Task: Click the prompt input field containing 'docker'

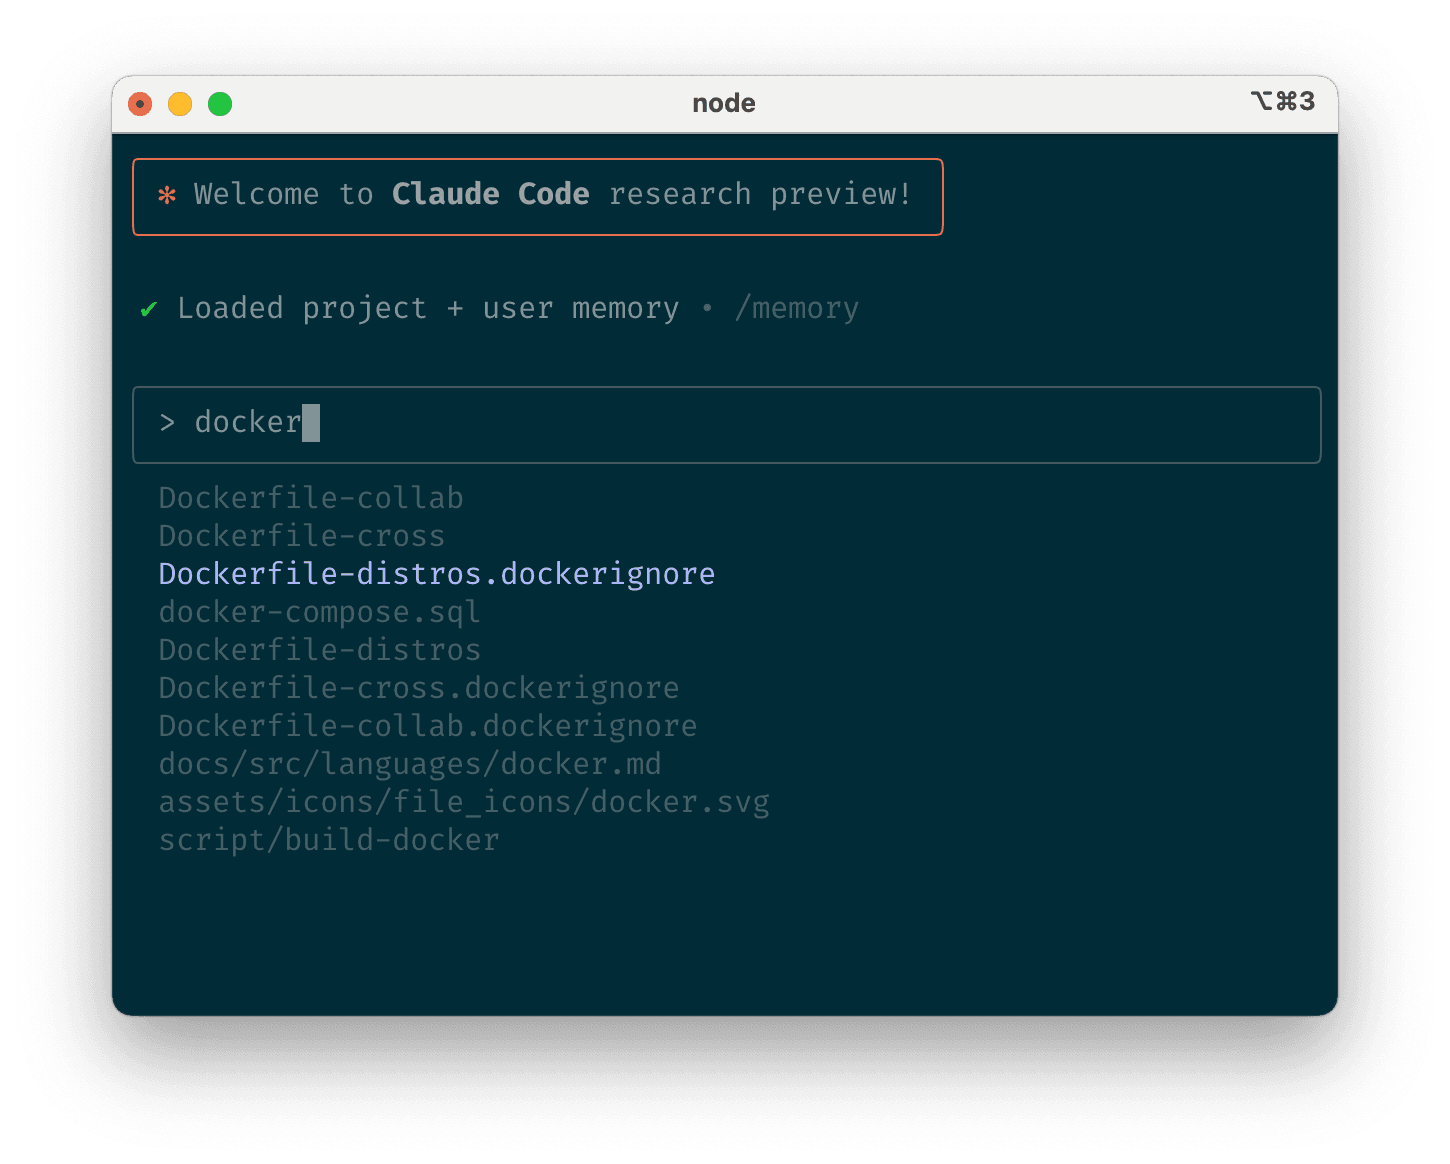Action: [726, 424]
